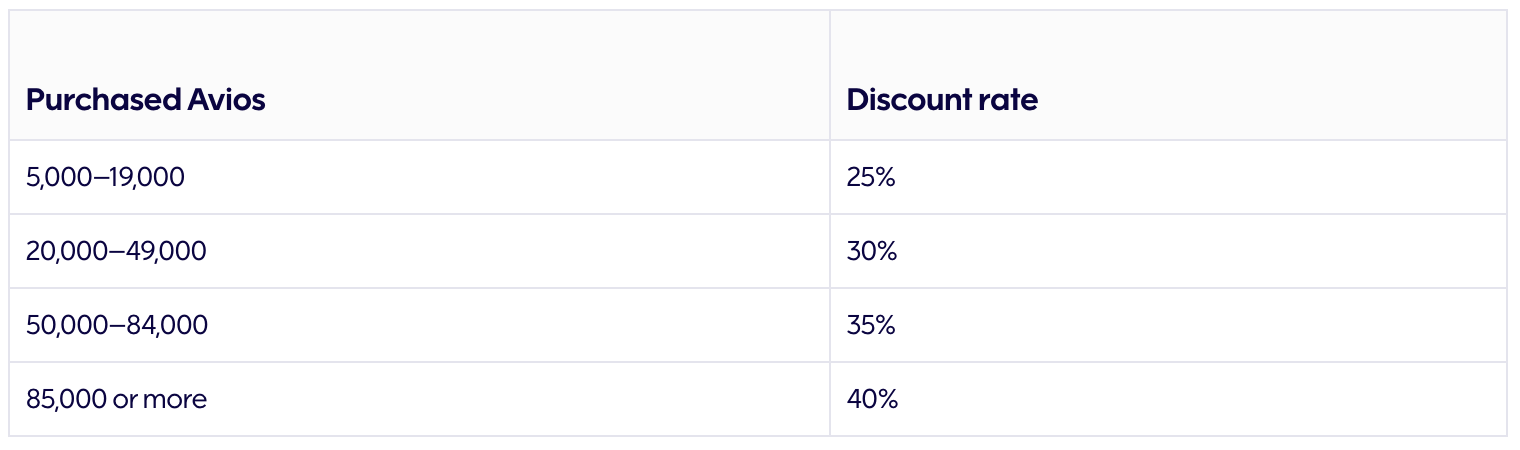1520x450 pixels.
Task: Click the Discount rate column header
Action: (942, 100)
